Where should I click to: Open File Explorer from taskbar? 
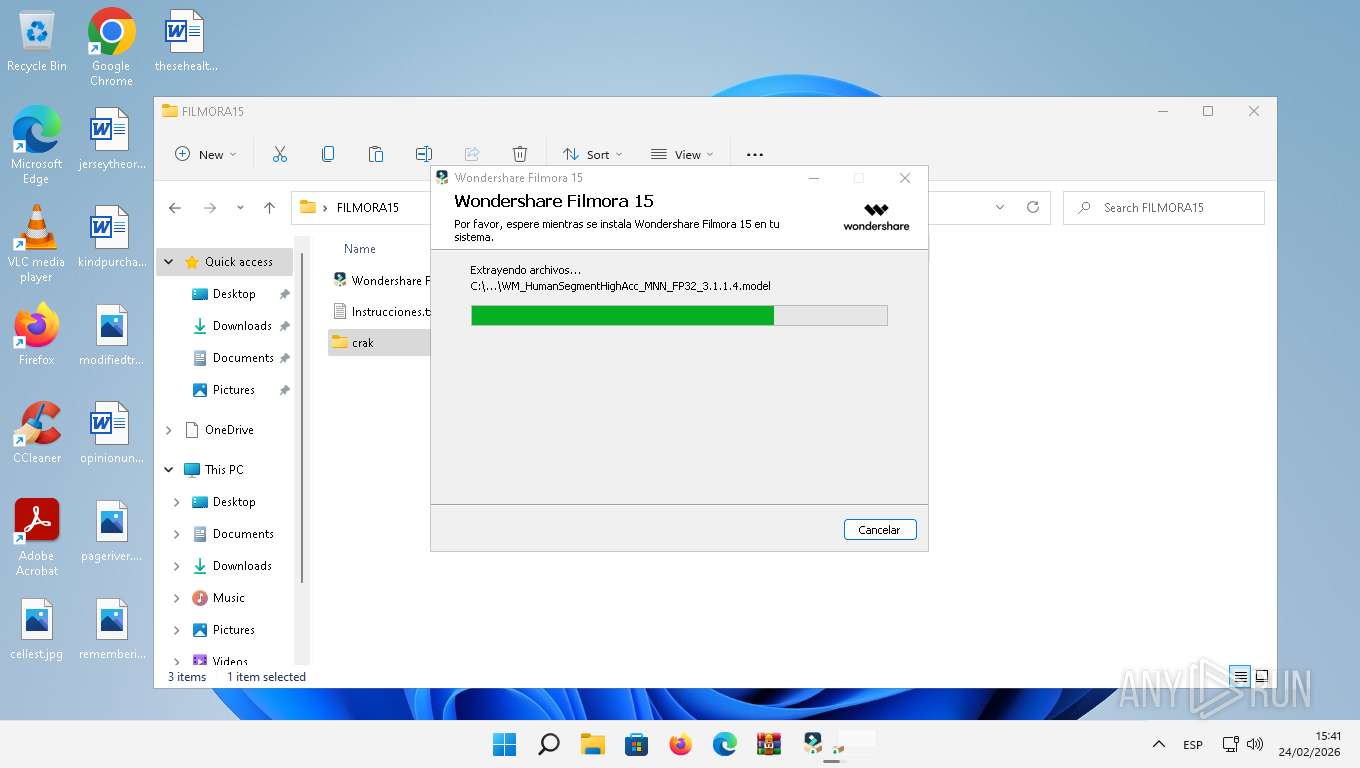click(593, 744)
